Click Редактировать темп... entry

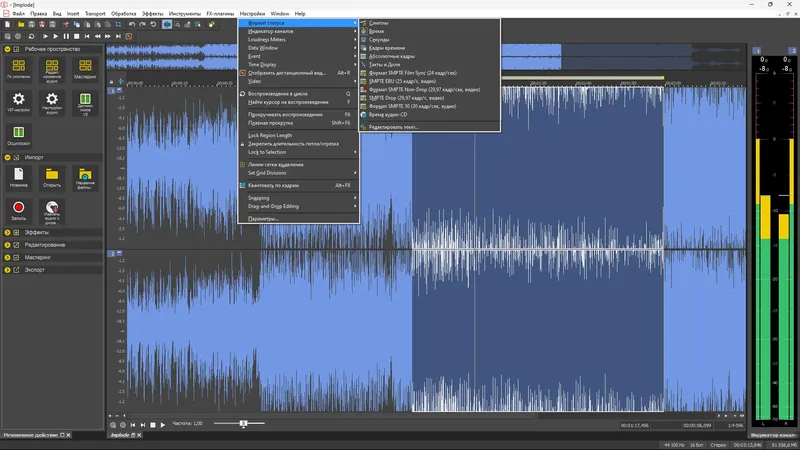393,127
